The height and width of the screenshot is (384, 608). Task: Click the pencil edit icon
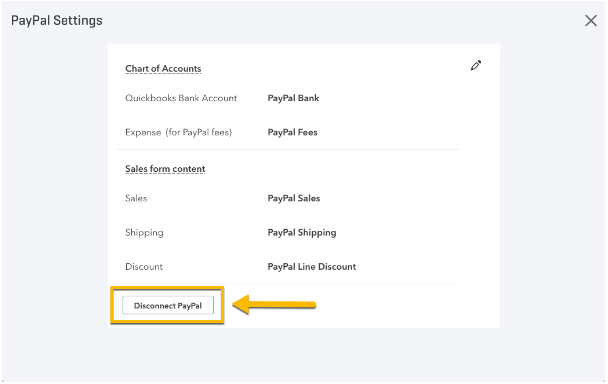click(x=476, y=66)
